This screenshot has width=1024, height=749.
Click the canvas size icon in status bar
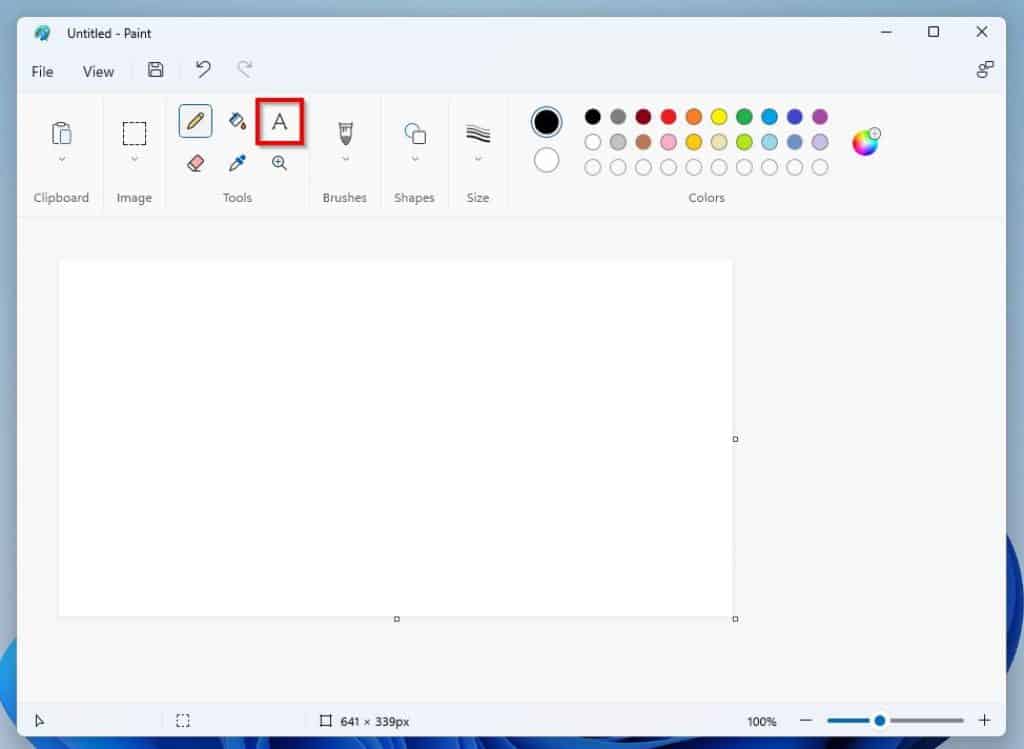tap(325, 721)
